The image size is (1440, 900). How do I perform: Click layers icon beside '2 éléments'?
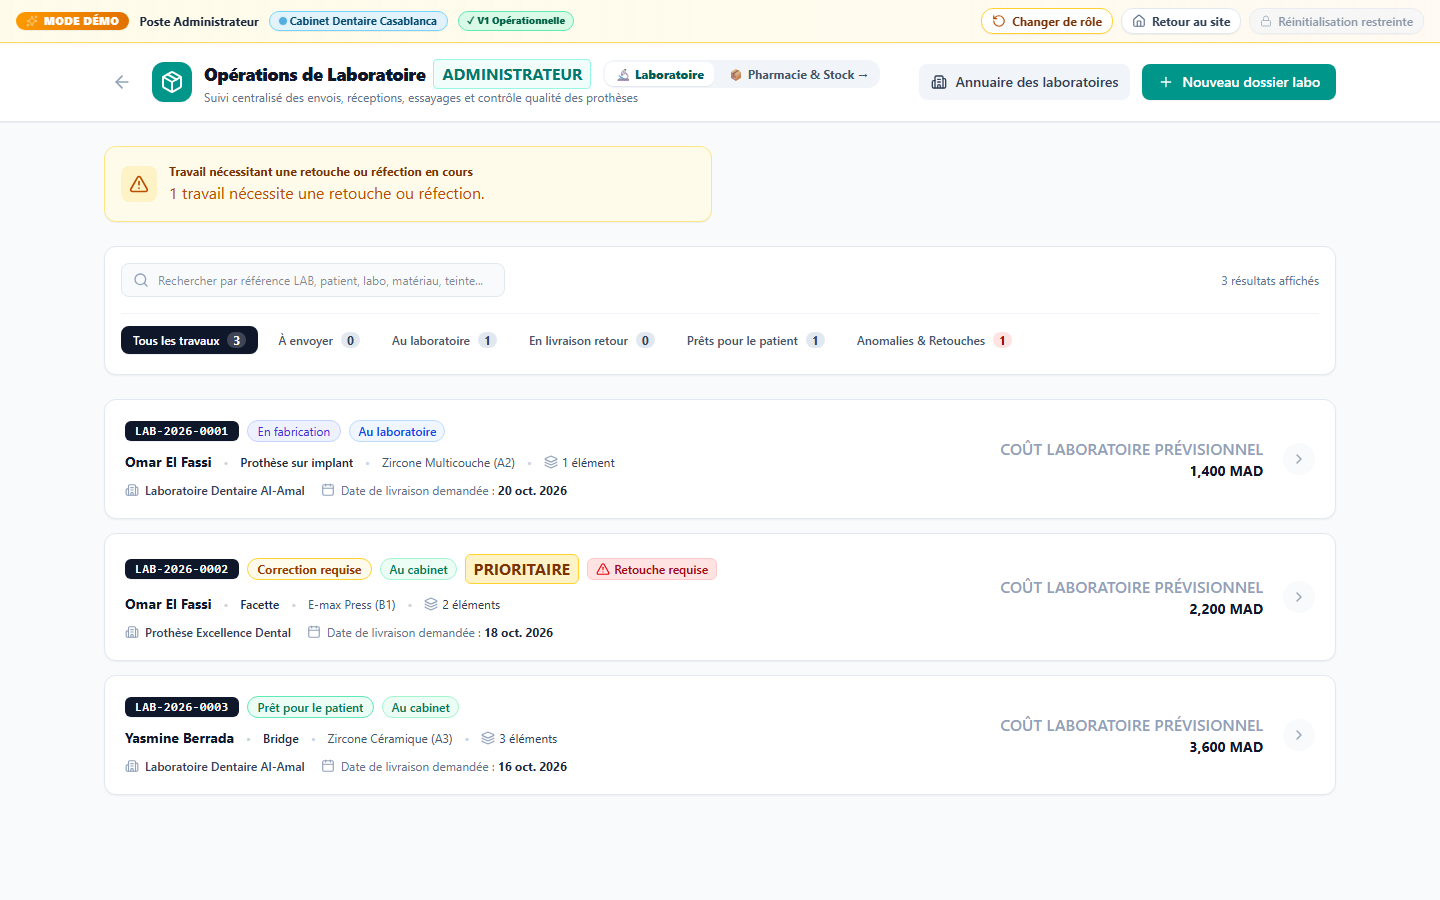(431, 605)
